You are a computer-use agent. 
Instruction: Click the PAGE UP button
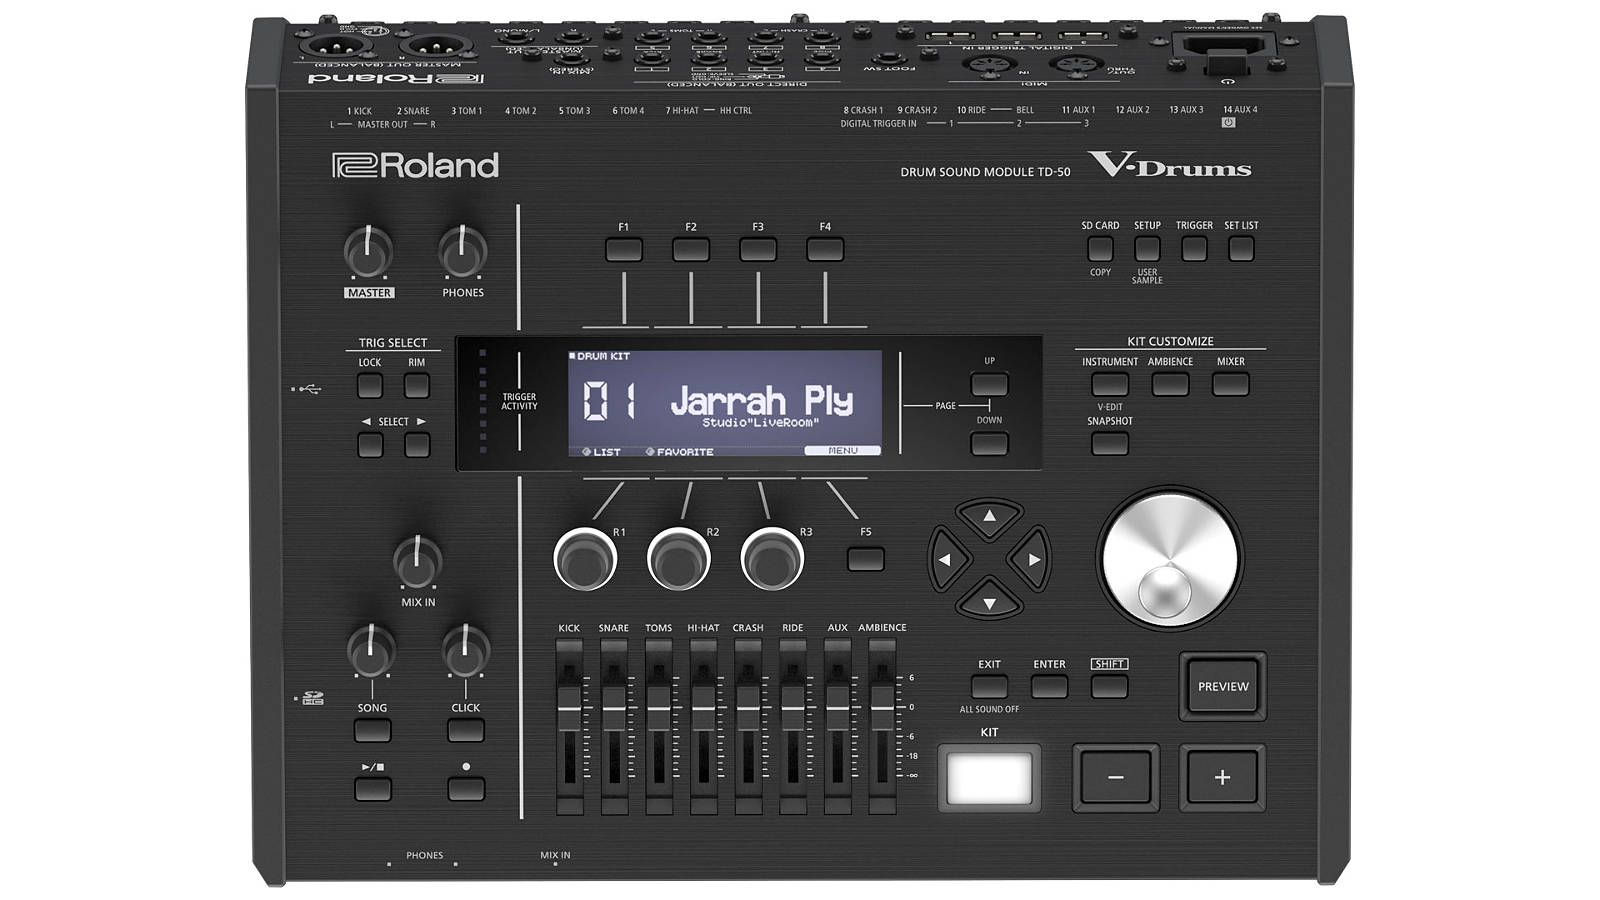(989, 384)
